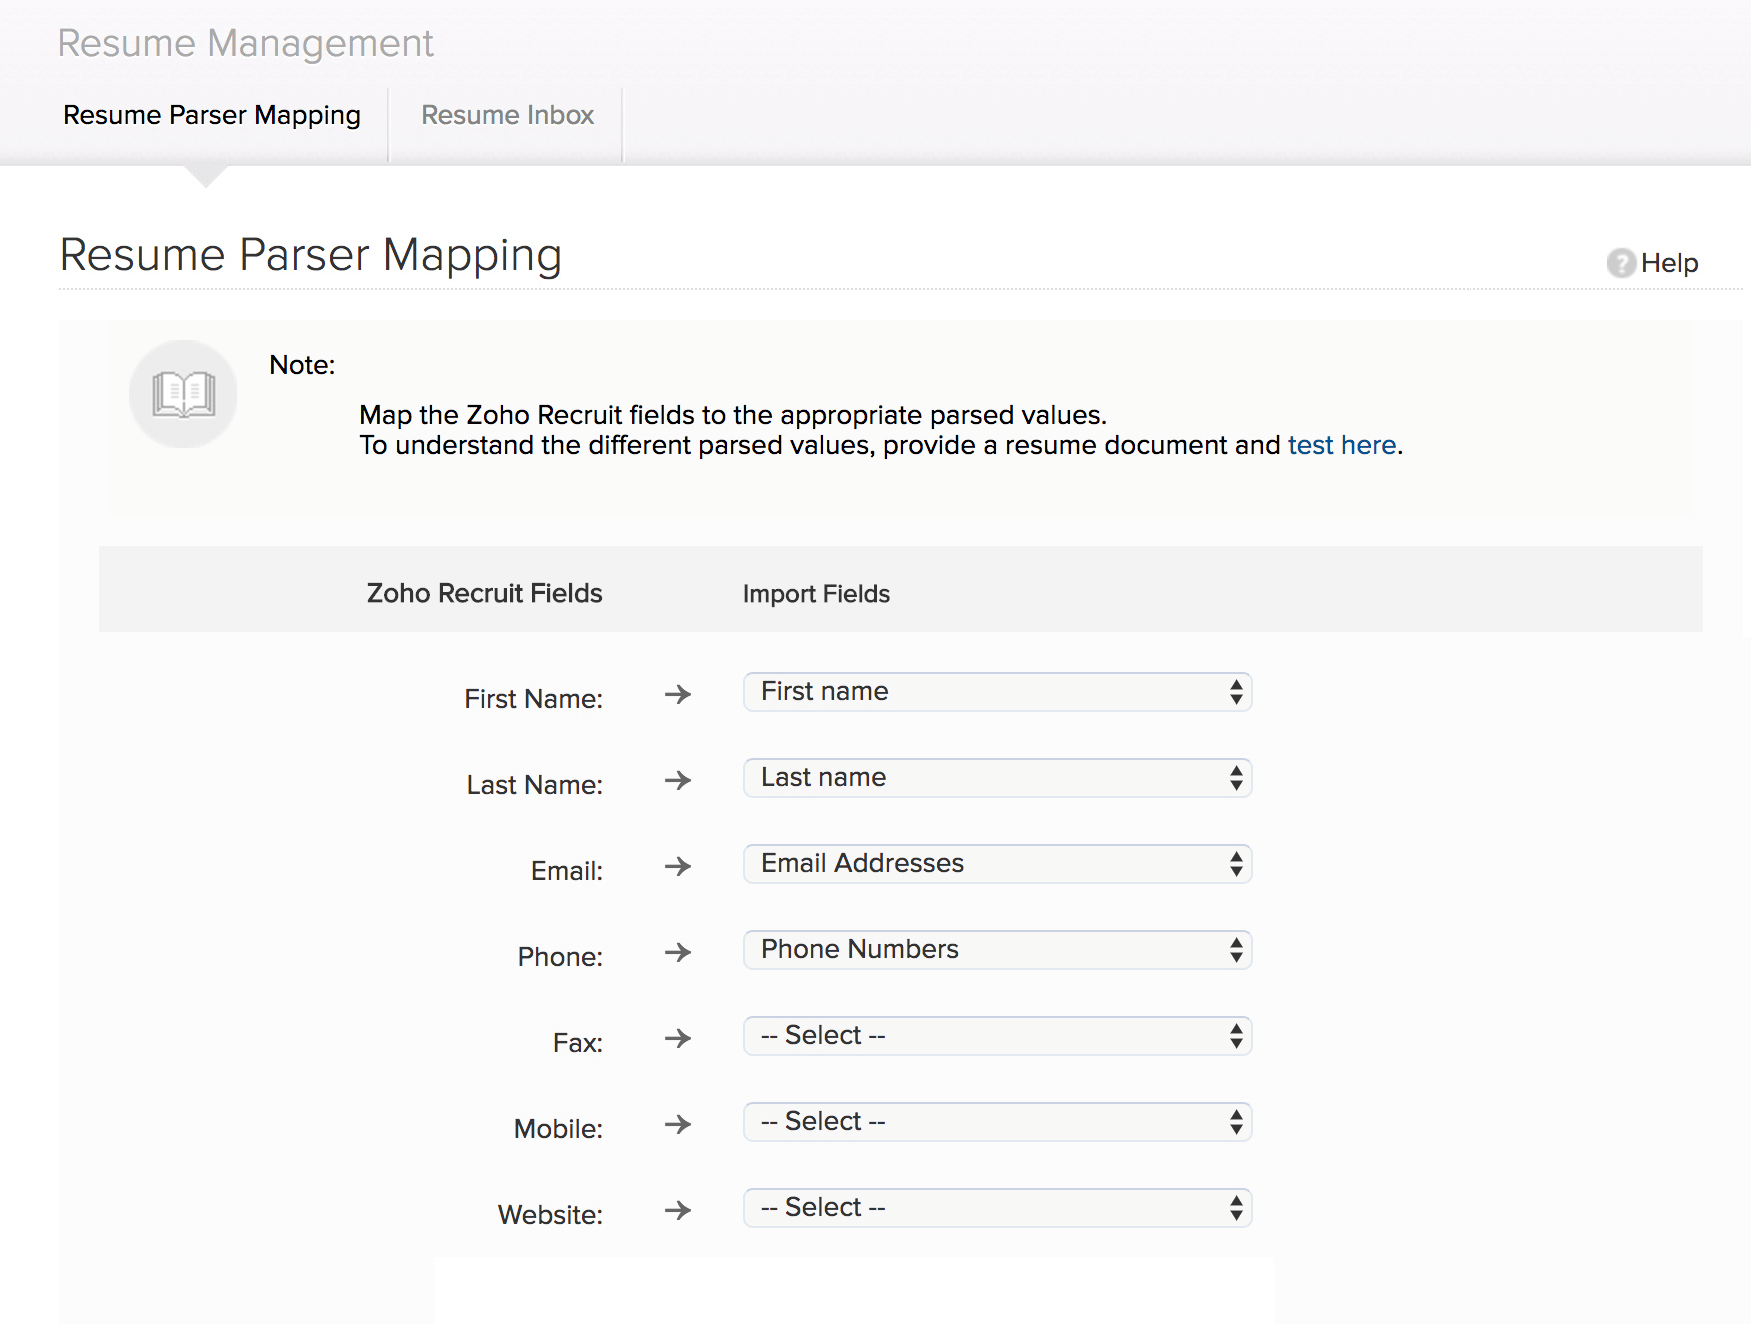
Task: Click the Help question mark icon
Action: tap(1621, 263)
